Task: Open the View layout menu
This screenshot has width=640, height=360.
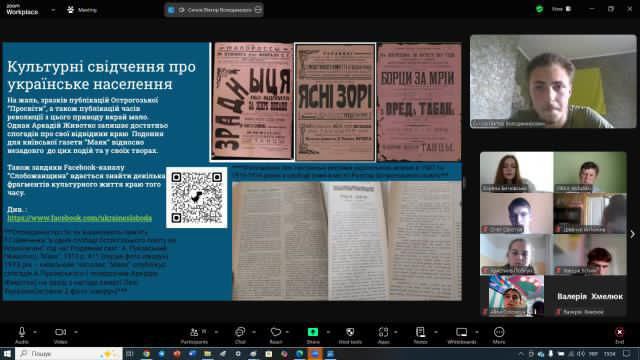Action: pos(561,9)
